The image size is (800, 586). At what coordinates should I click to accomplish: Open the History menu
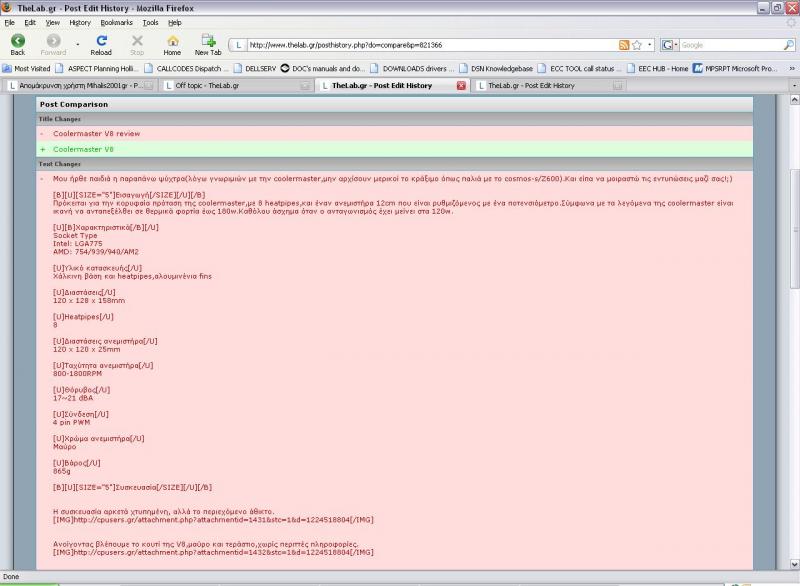pyautogui.click(x=80, y=22)
